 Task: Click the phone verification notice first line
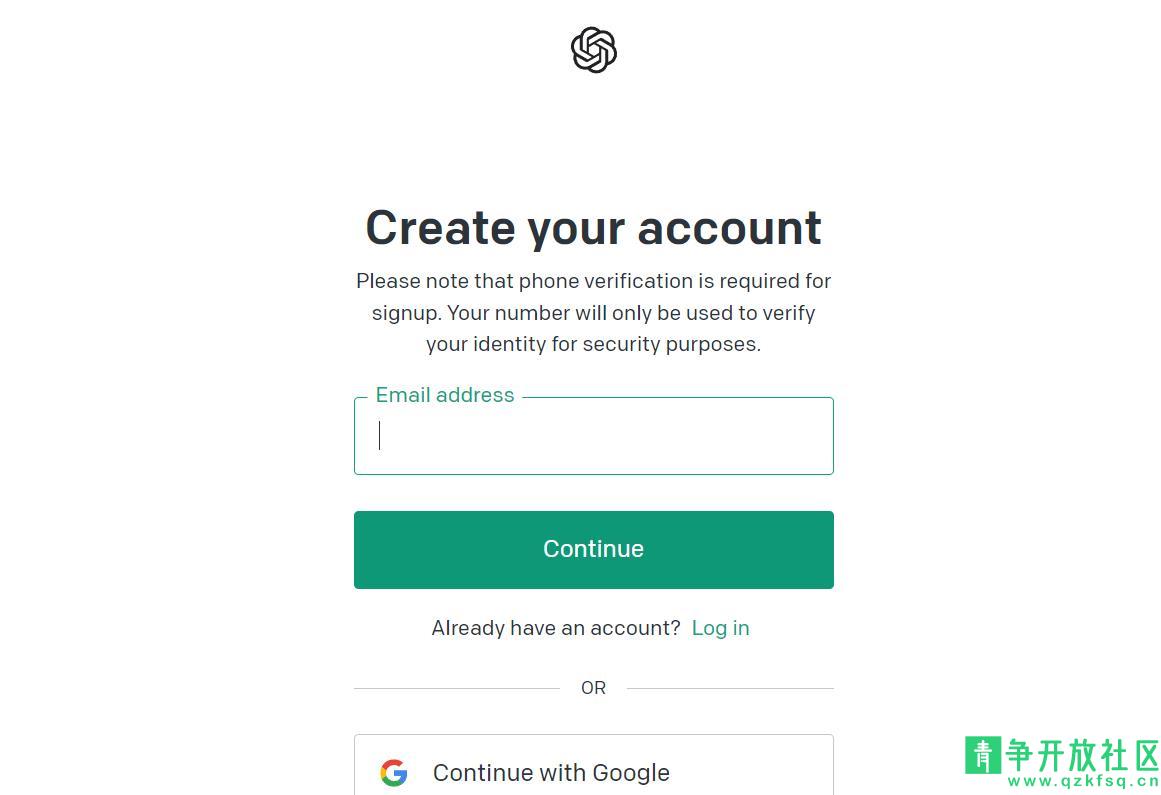click(594, 281)
